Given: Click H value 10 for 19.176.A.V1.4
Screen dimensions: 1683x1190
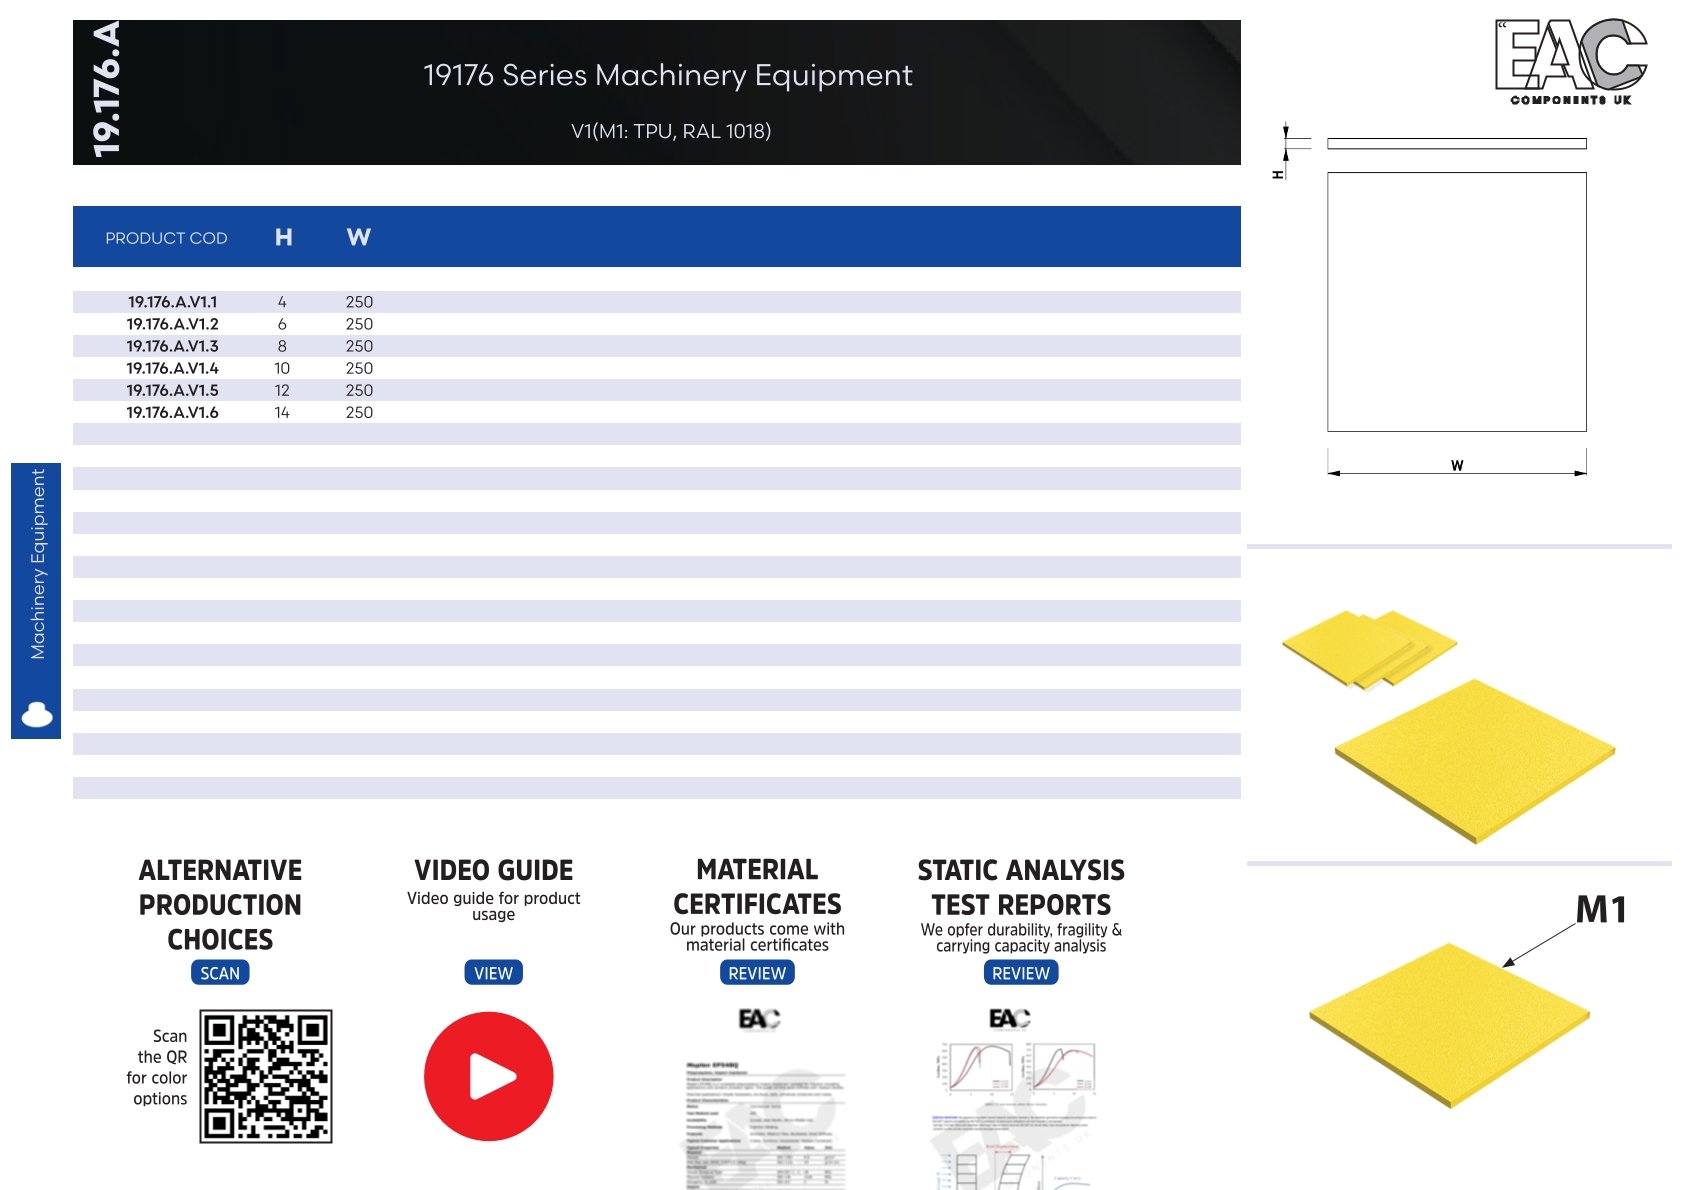Looking at the screenshot, I should pyautogui.click(x=282, y=368).
